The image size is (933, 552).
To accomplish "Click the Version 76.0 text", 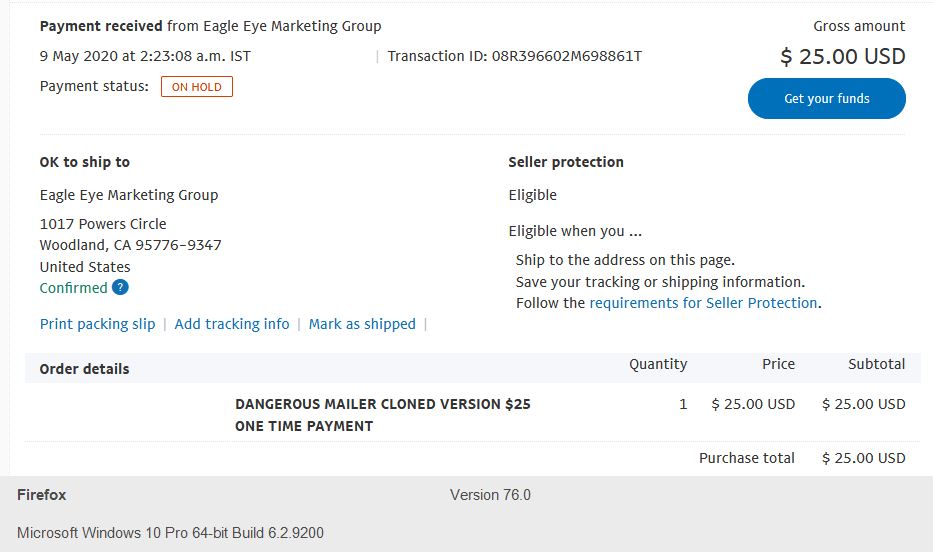I will 490,495.
